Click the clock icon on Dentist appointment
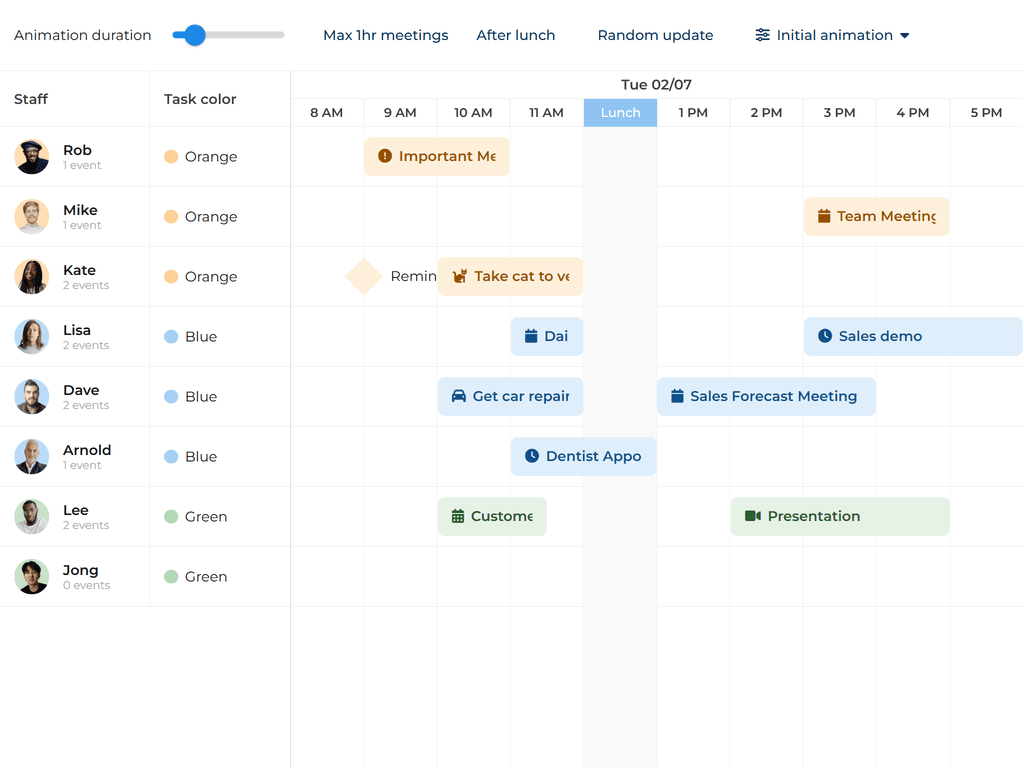Image resolution: width=1024 pixels, height=768 pixels. coord(532,456)
